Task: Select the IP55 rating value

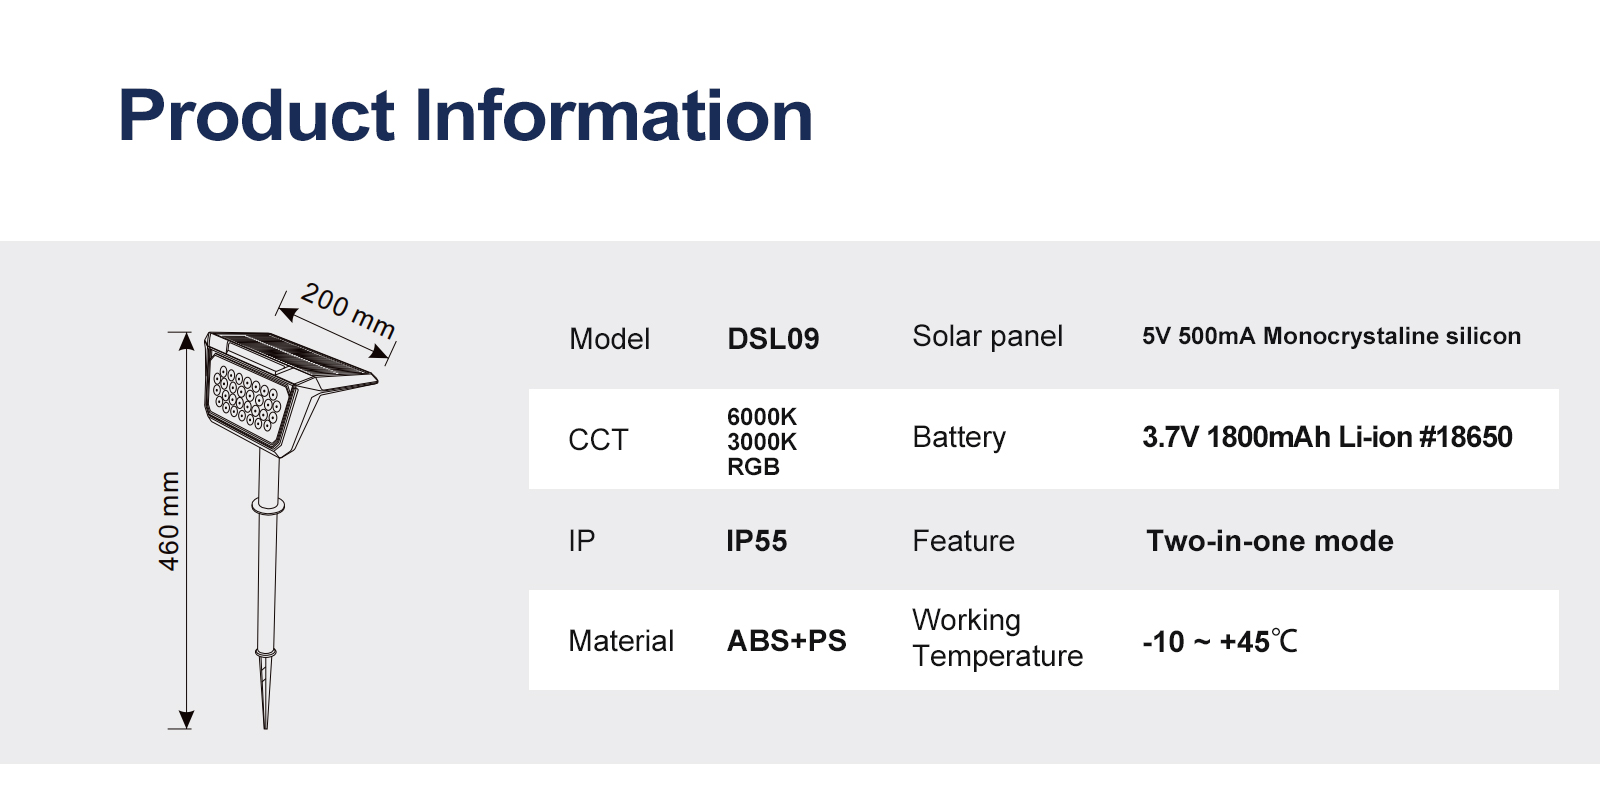Action: click(x=756, y=541)
